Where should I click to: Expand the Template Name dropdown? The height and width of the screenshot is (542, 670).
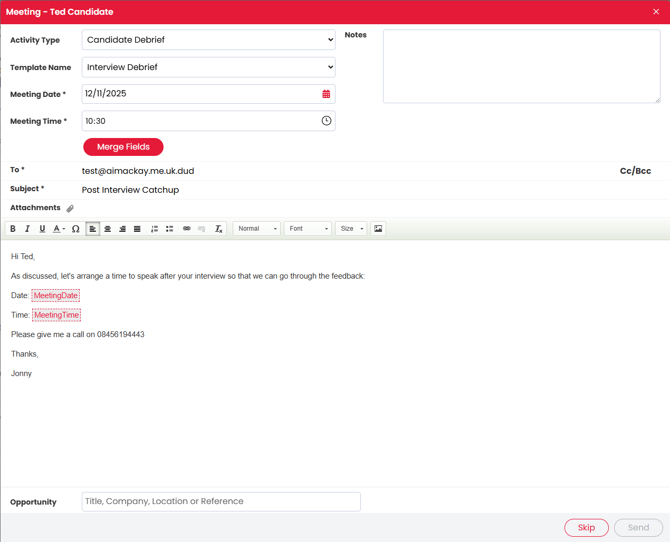[208, 67]
